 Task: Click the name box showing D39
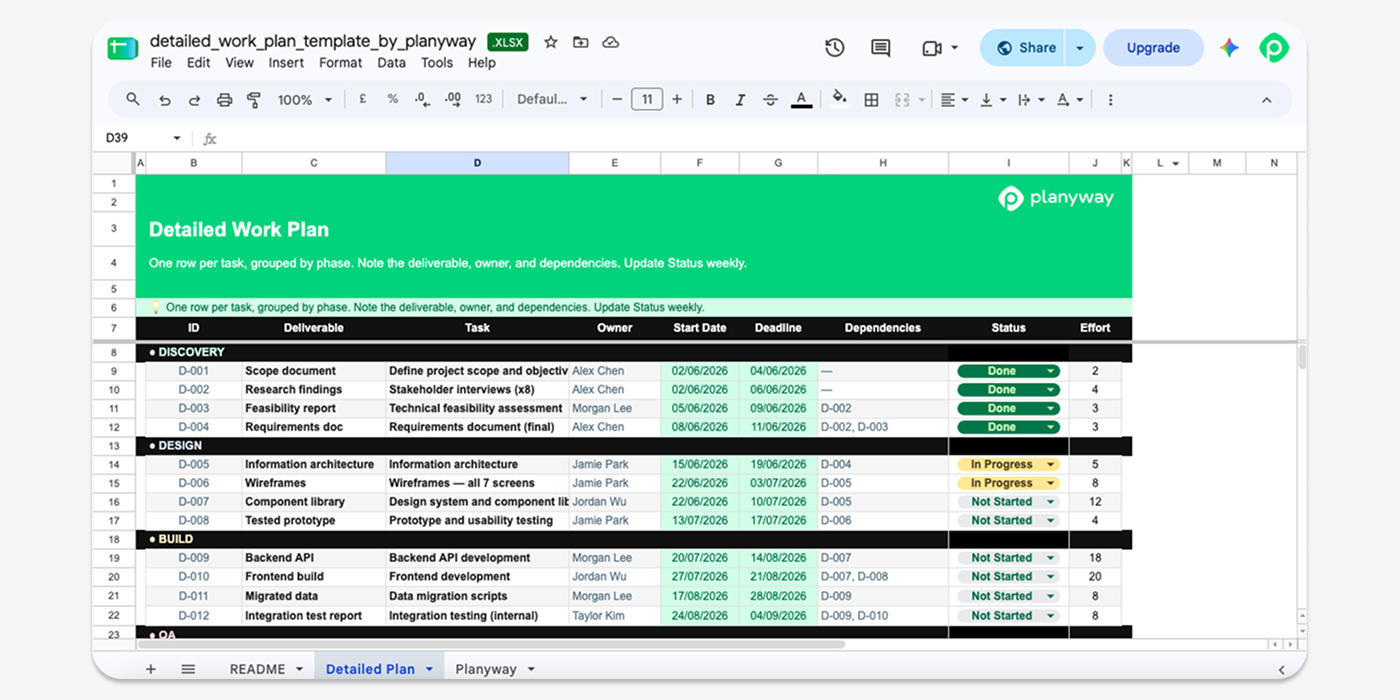point(143,138)
